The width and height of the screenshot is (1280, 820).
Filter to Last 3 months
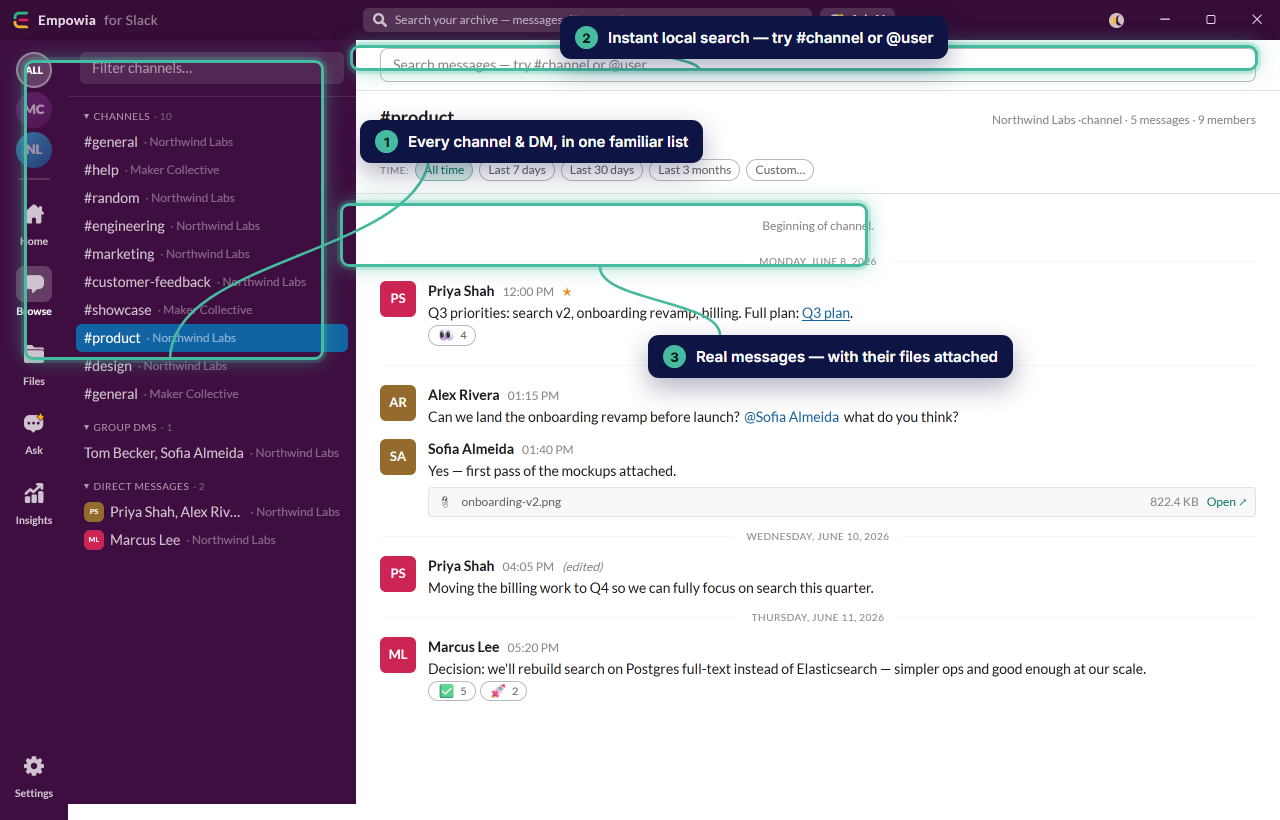[x=694, y=170]
